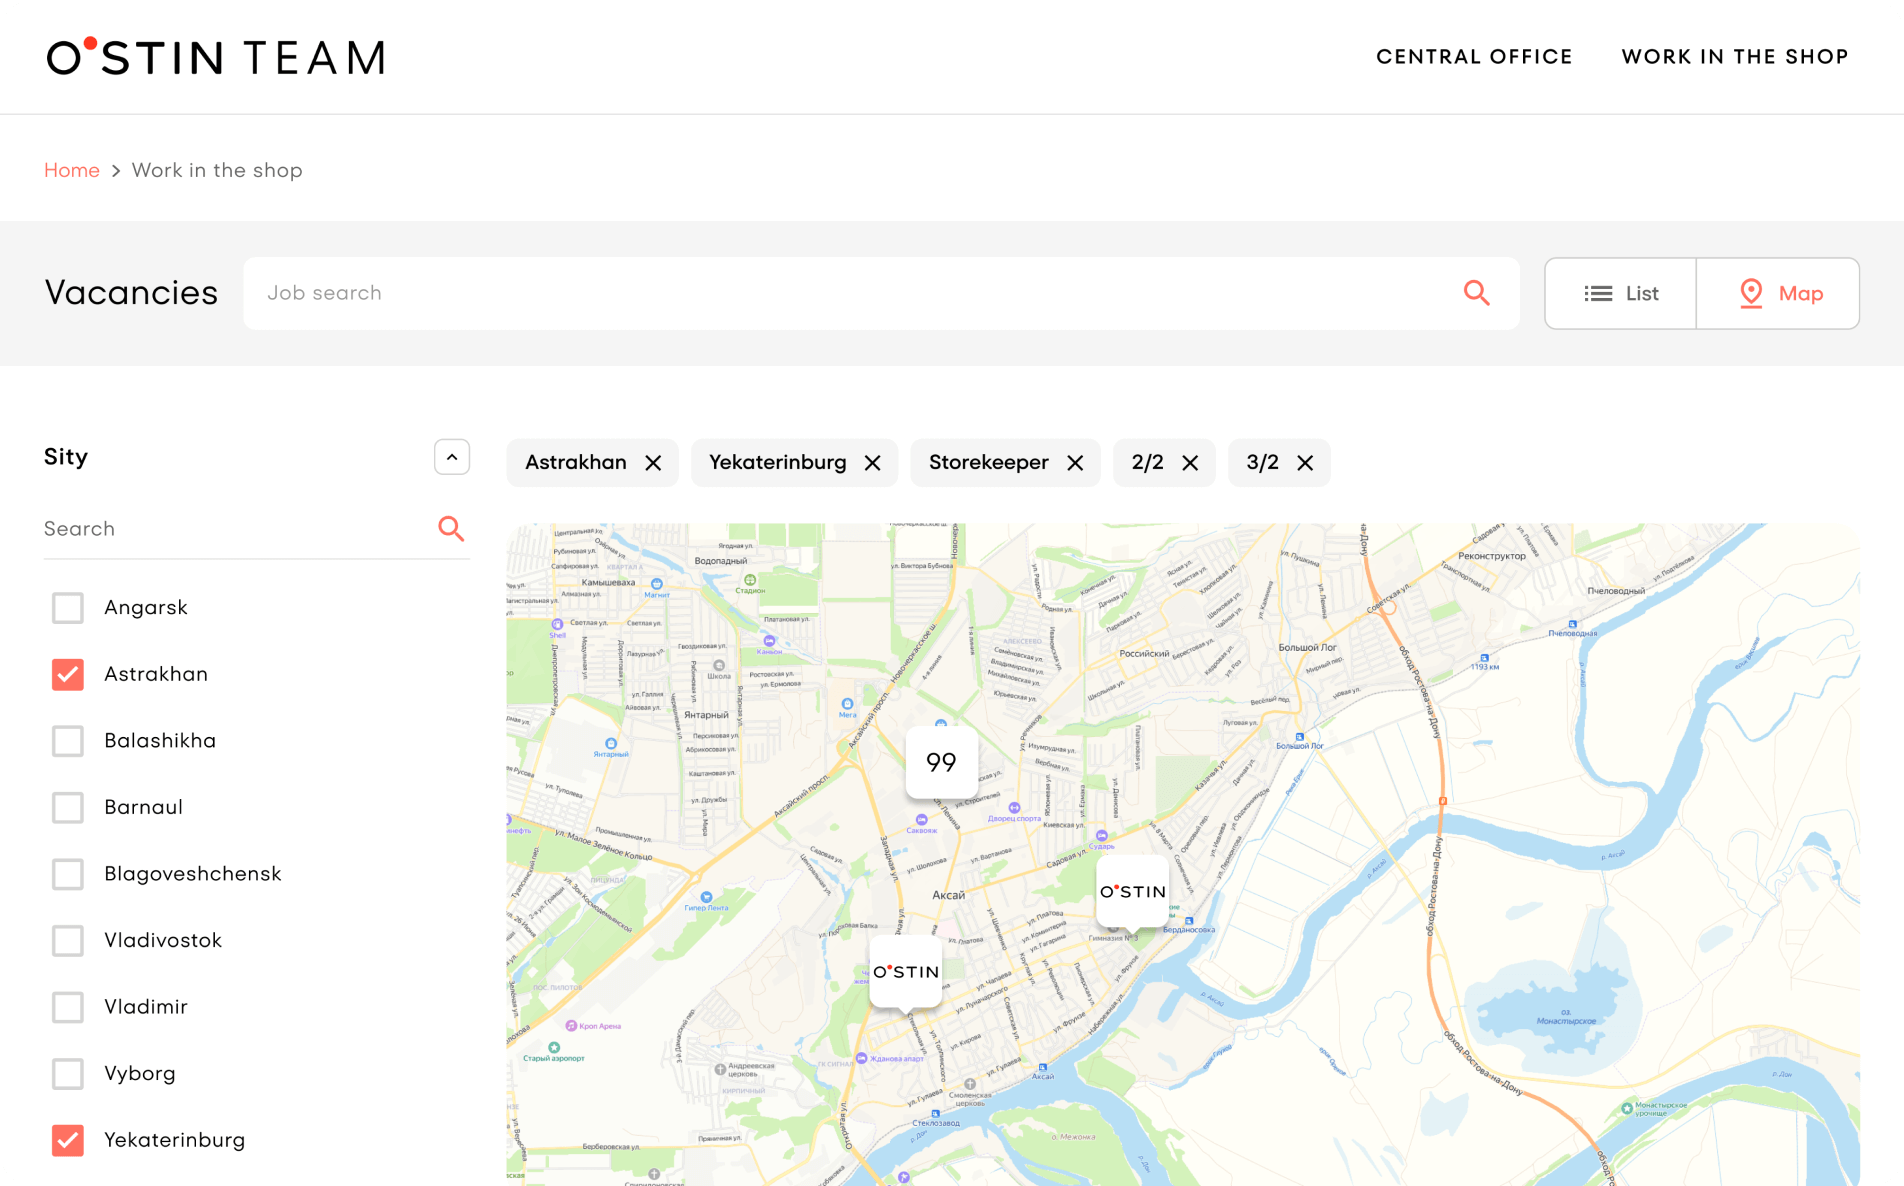Switch to Map view
Screen dimensions: 1904x1186
click(x=1778, y=294)
